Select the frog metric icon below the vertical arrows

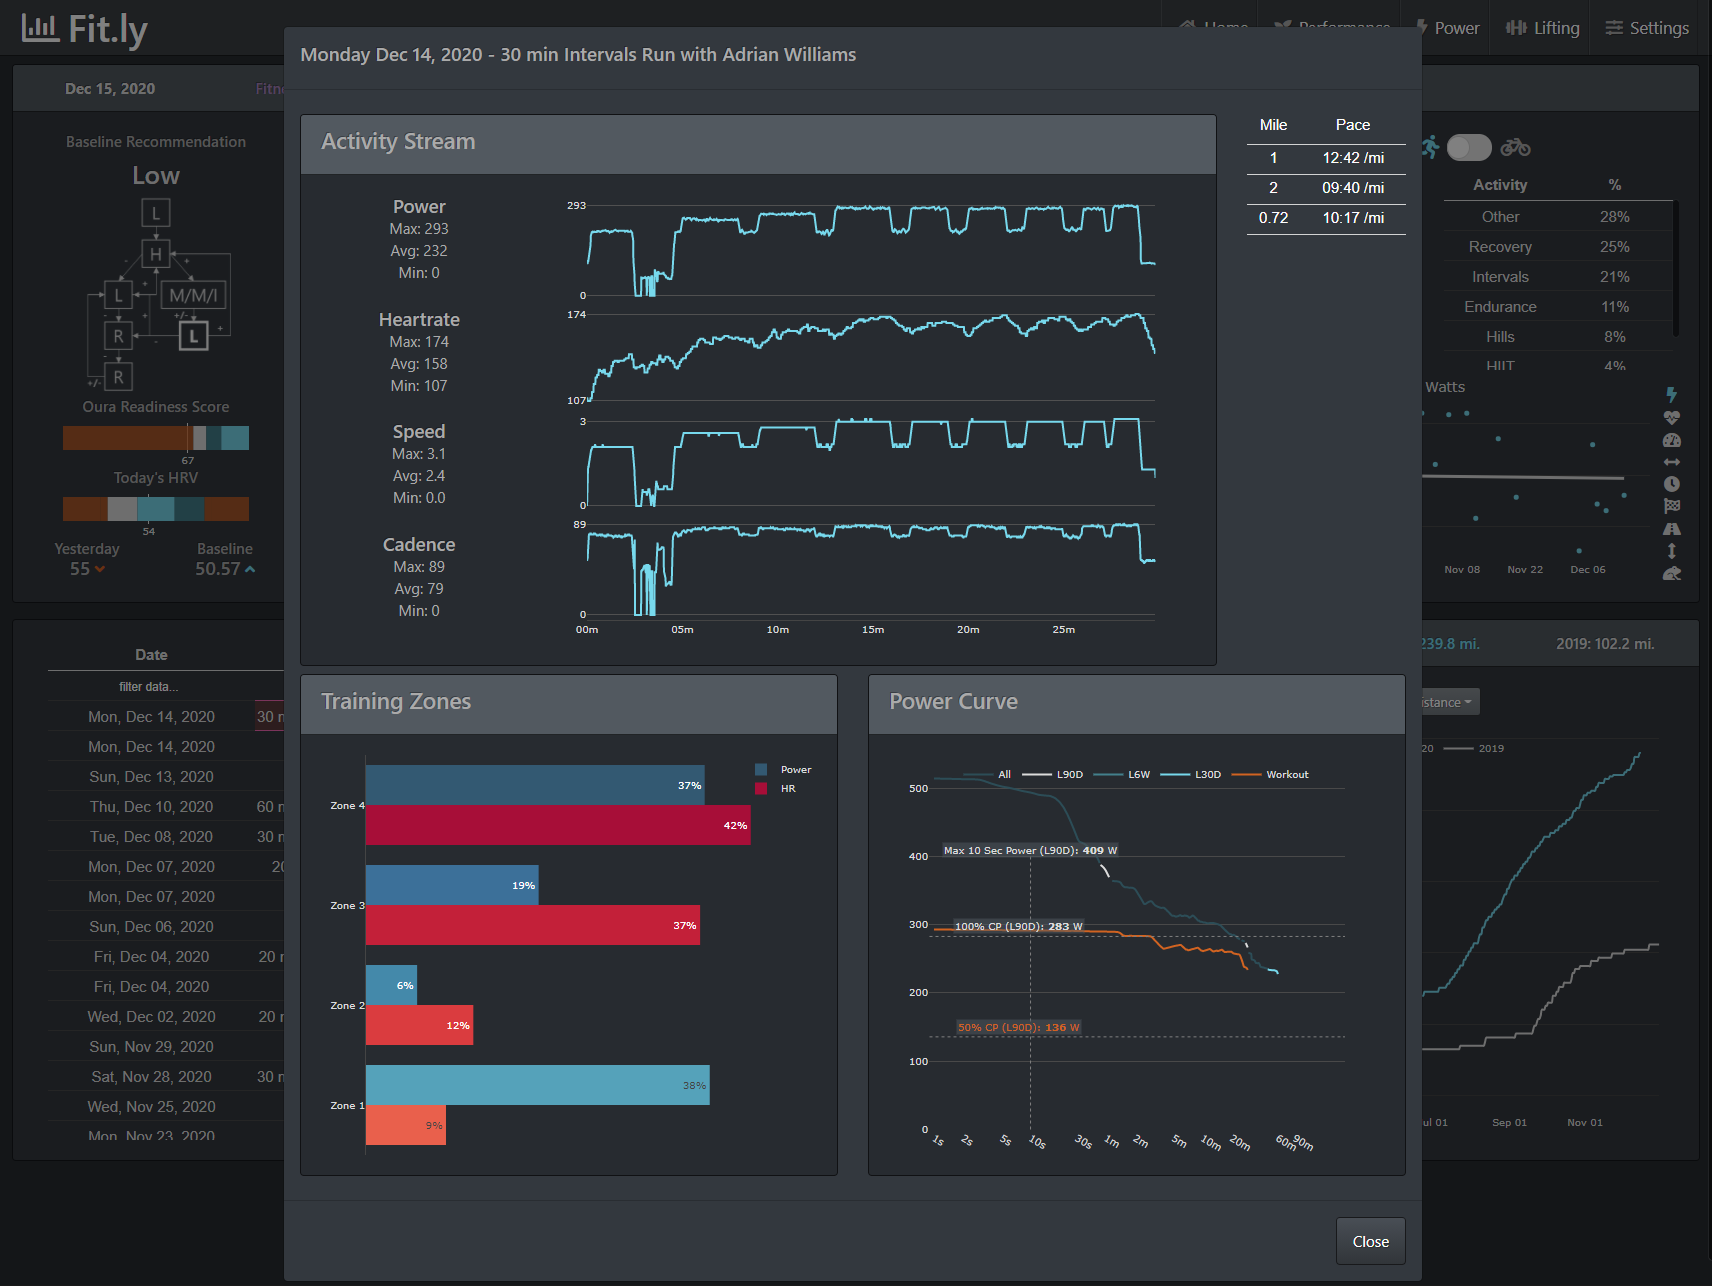1671,573
